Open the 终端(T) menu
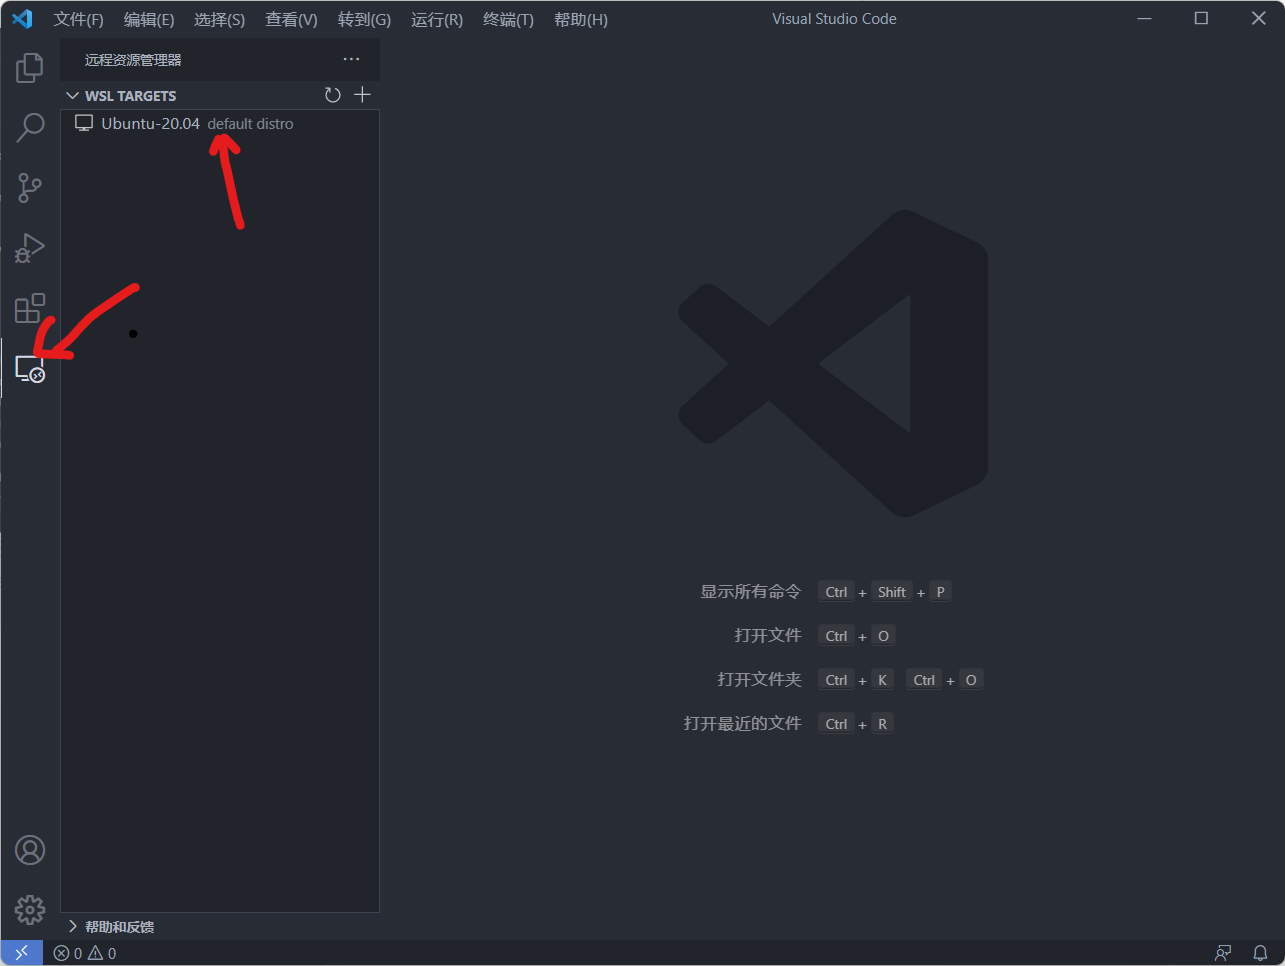Screen dimensions: 1285x966 508,19
